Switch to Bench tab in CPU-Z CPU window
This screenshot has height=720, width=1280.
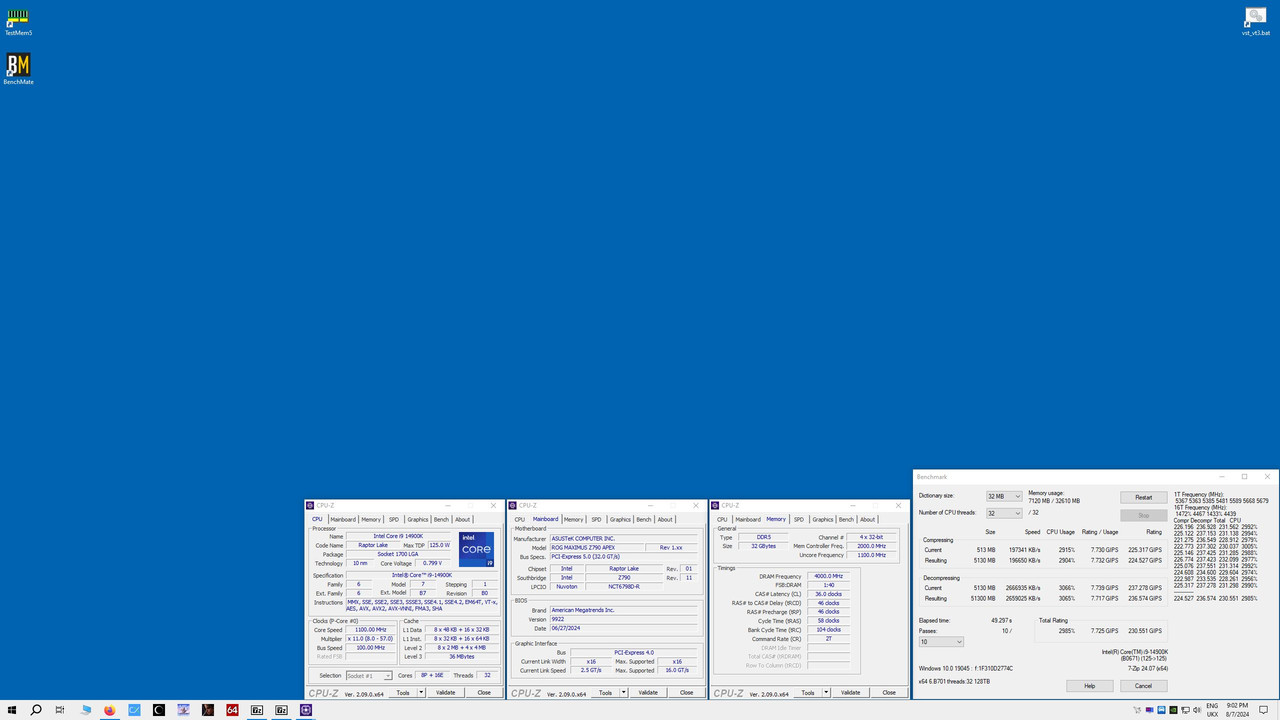[441, 519]
